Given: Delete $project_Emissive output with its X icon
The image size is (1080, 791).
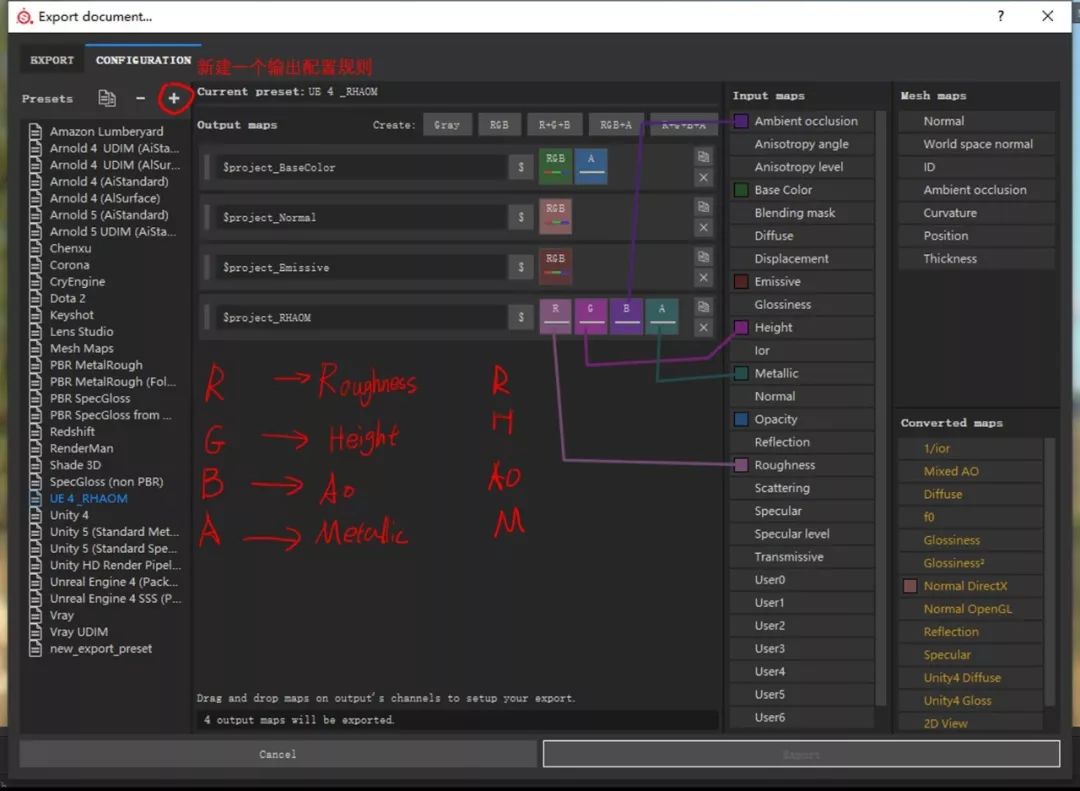Looking at the screenshot, I should (703, 277).
